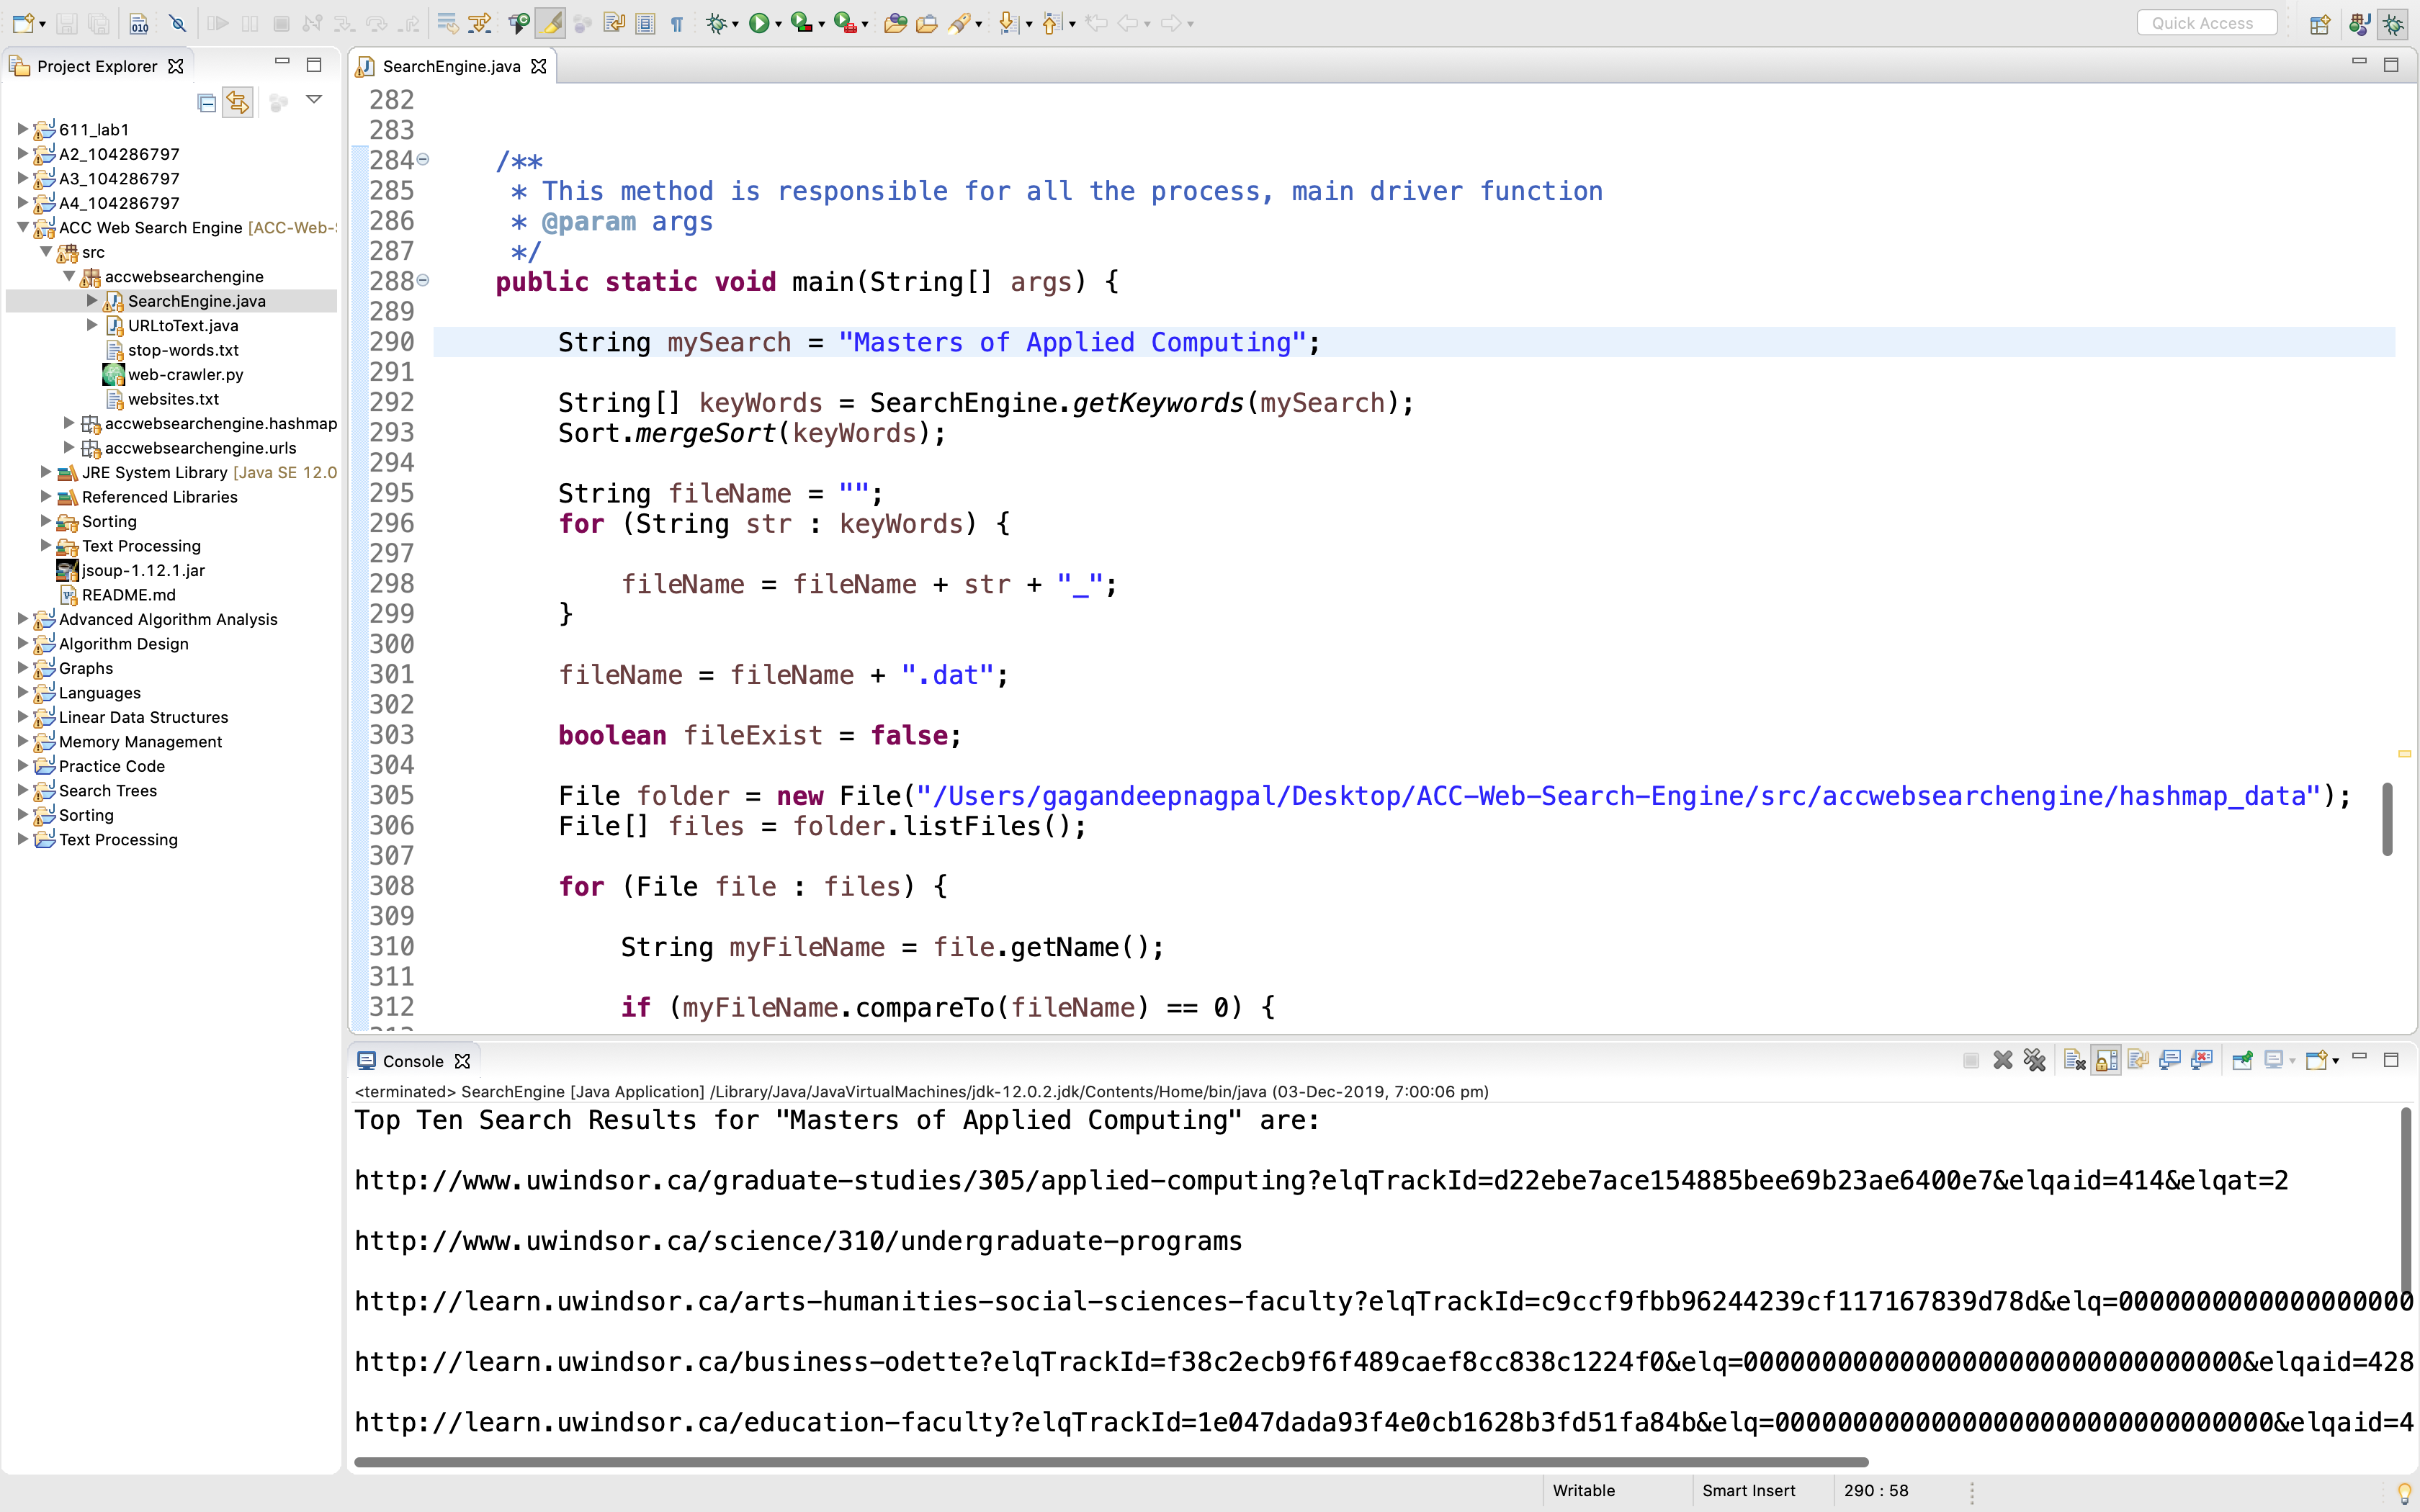2420x1512 pixels.
Task: Toggle Word Wrap toolbar button
Action: point(613,23)
